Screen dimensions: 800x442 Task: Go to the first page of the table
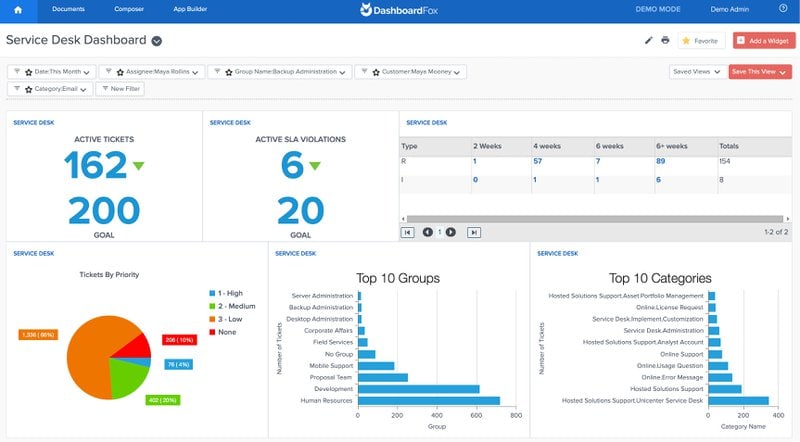(408, 232)
